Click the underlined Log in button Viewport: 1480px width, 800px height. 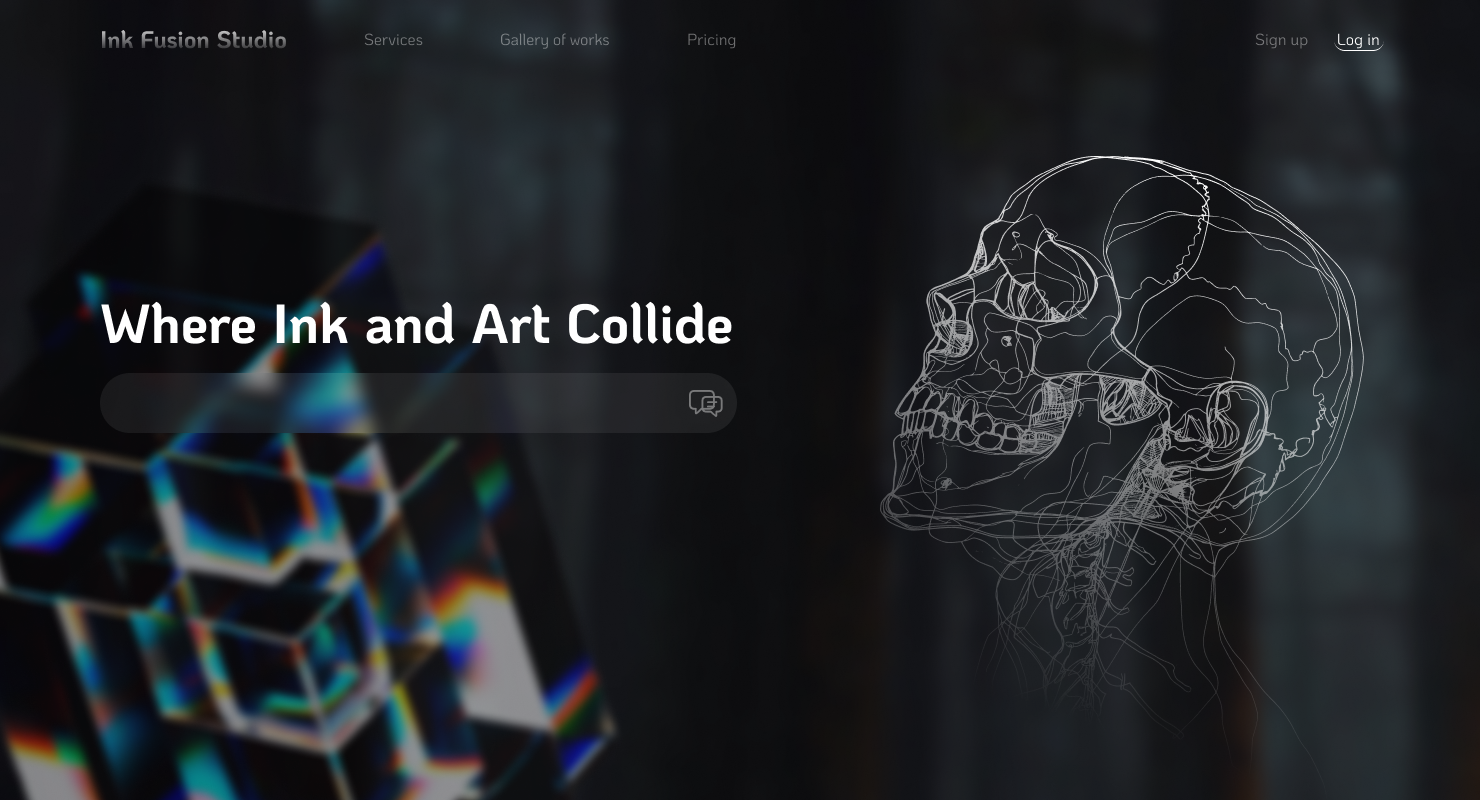pos(1358,40)
